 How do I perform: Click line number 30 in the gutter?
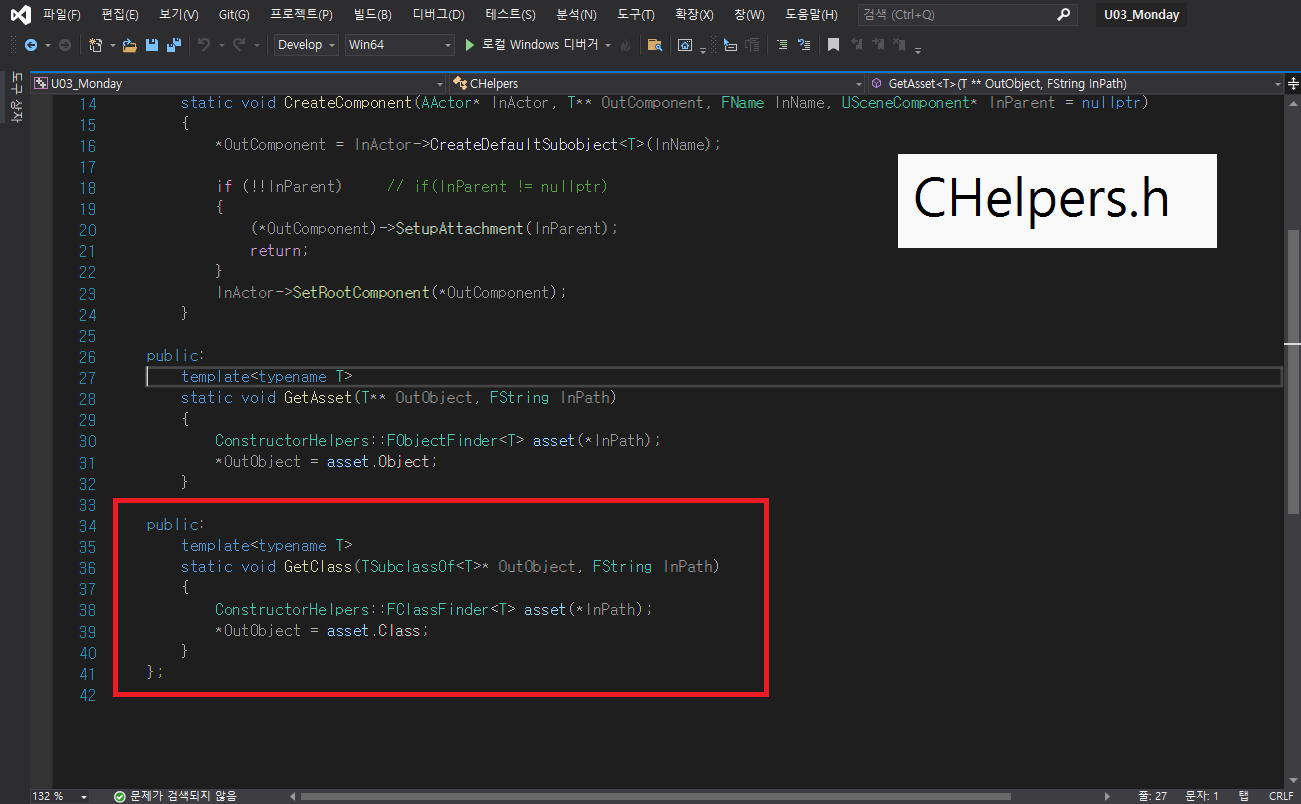86,441
